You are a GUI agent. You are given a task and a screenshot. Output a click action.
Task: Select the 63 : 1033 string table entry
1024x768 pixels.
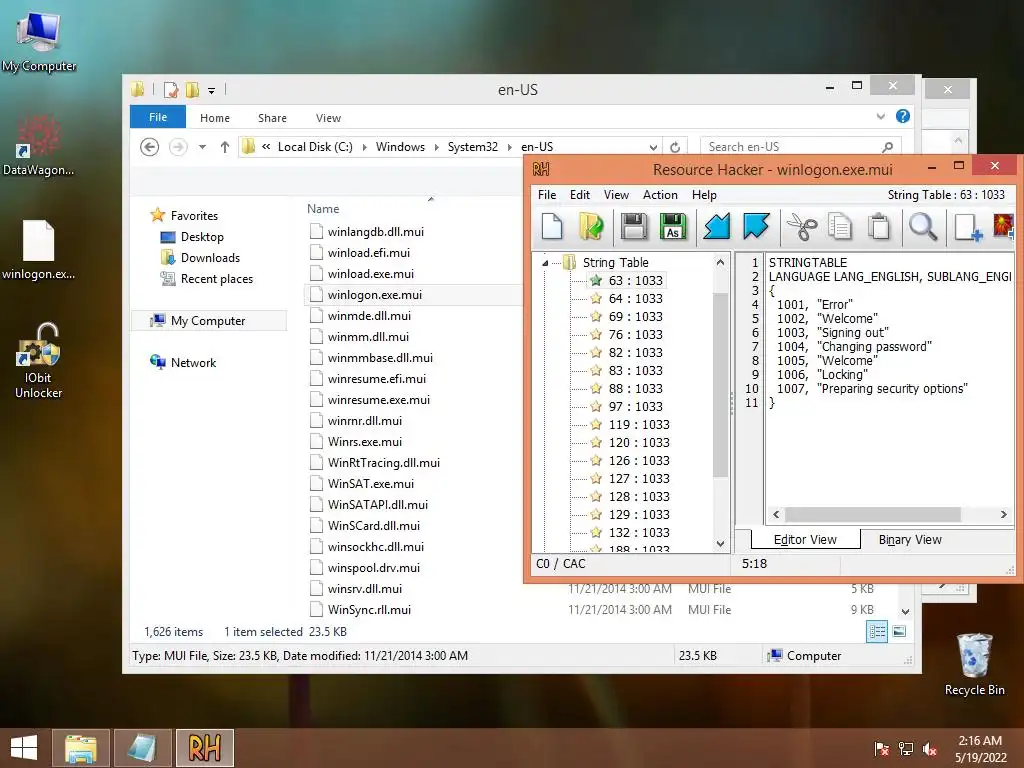[635, 280]
